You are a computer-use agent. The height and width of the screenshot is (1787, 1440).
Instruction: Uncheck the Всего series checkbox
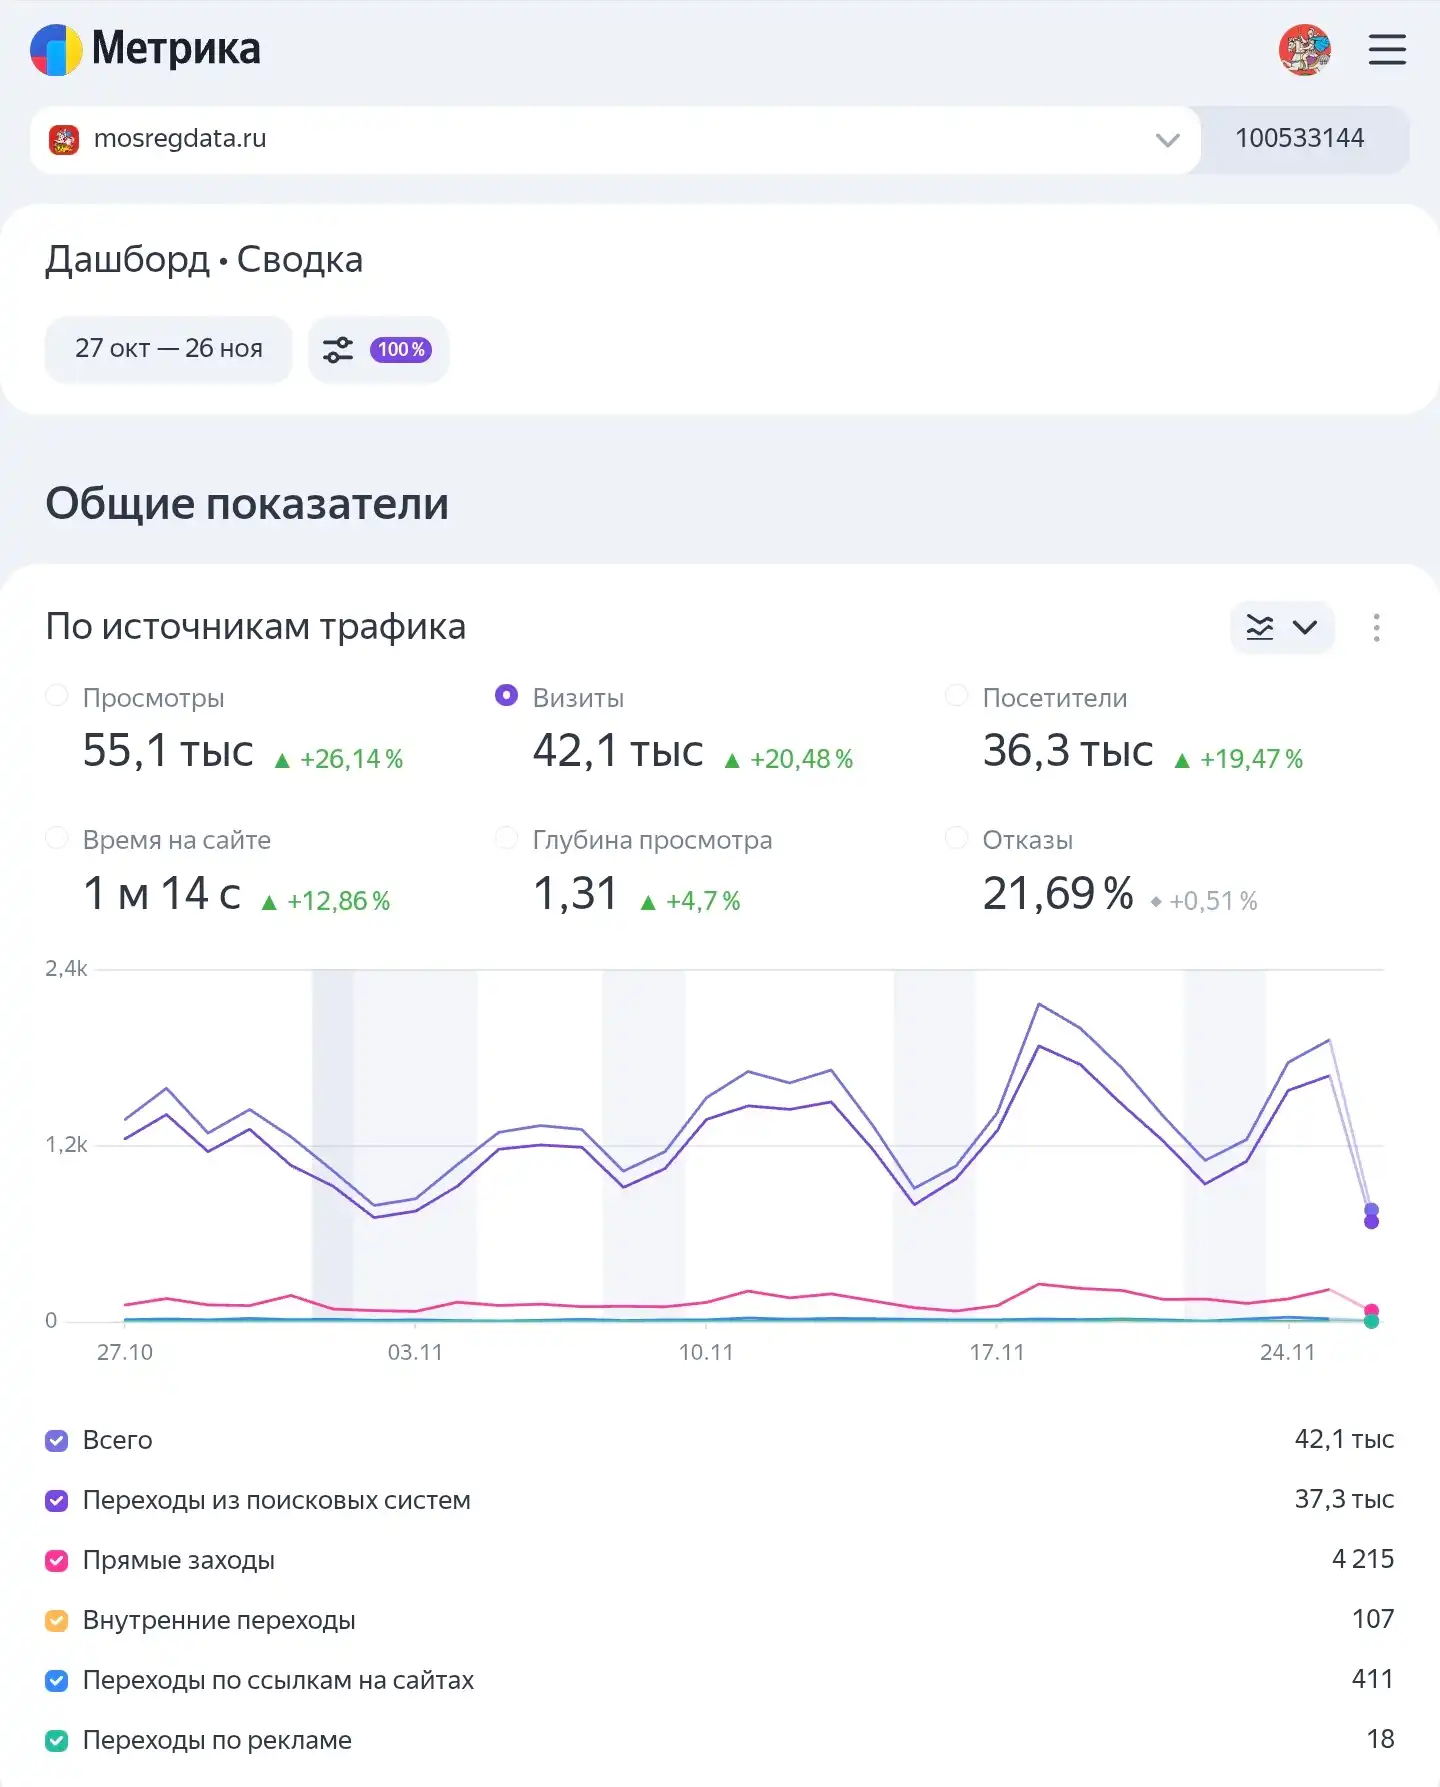57,1440
